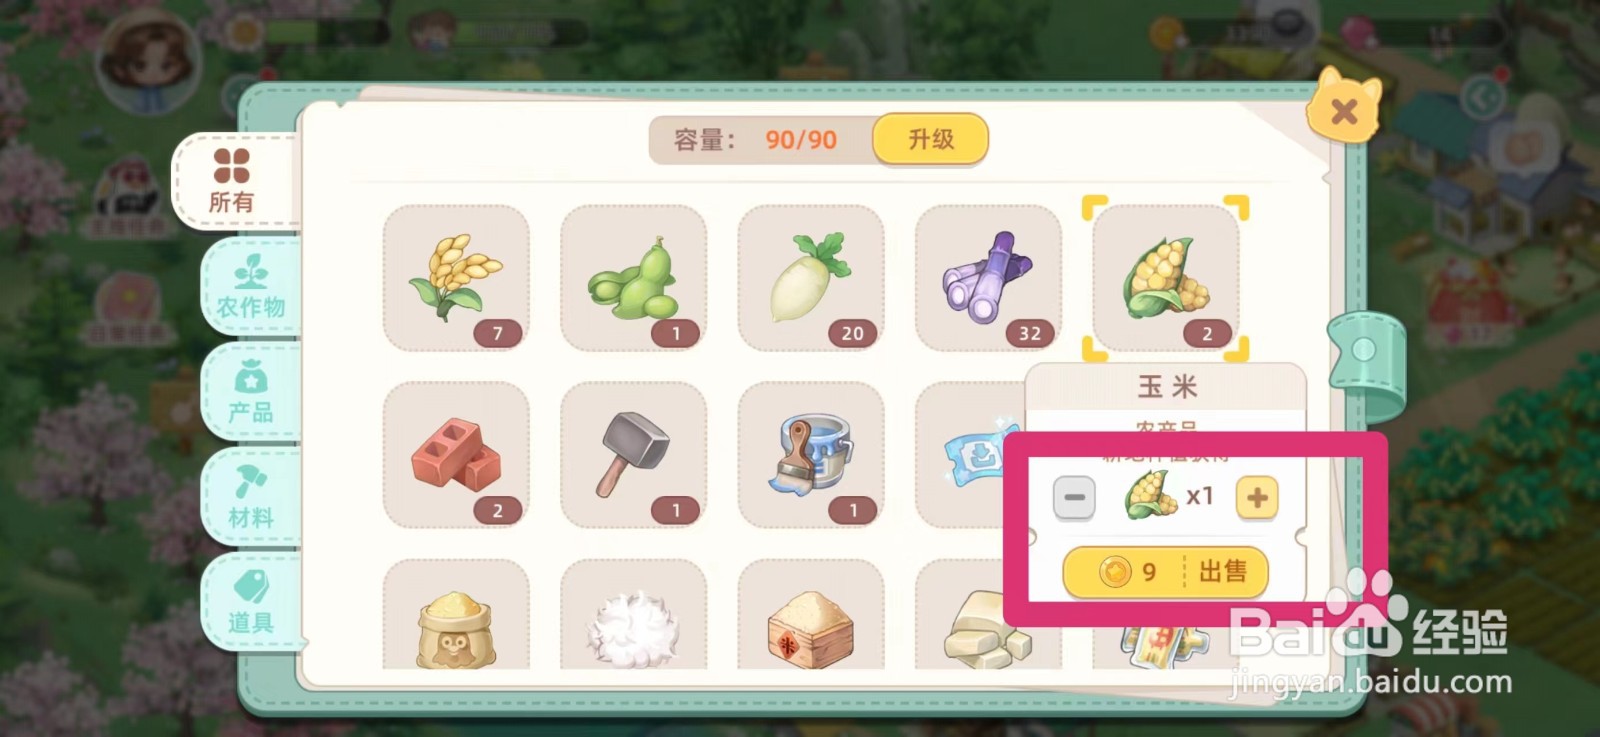The height and width of the screenshot is (737, 1600).
Task: Select the corn item slot
Action: [1166, 277]
